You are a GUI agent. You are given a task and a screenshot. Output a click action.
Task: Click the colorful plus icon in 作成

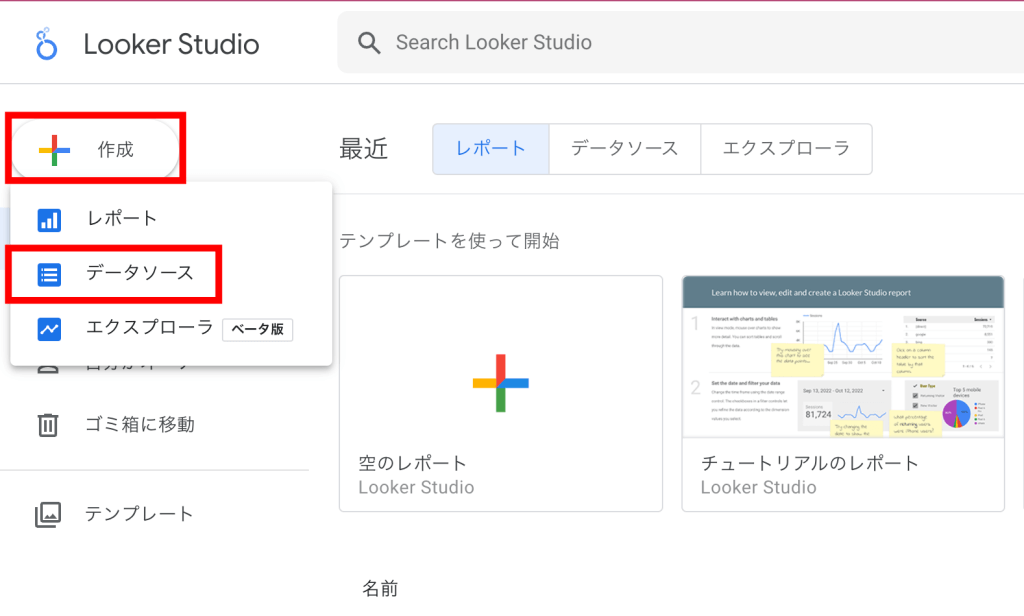point(54,150)
